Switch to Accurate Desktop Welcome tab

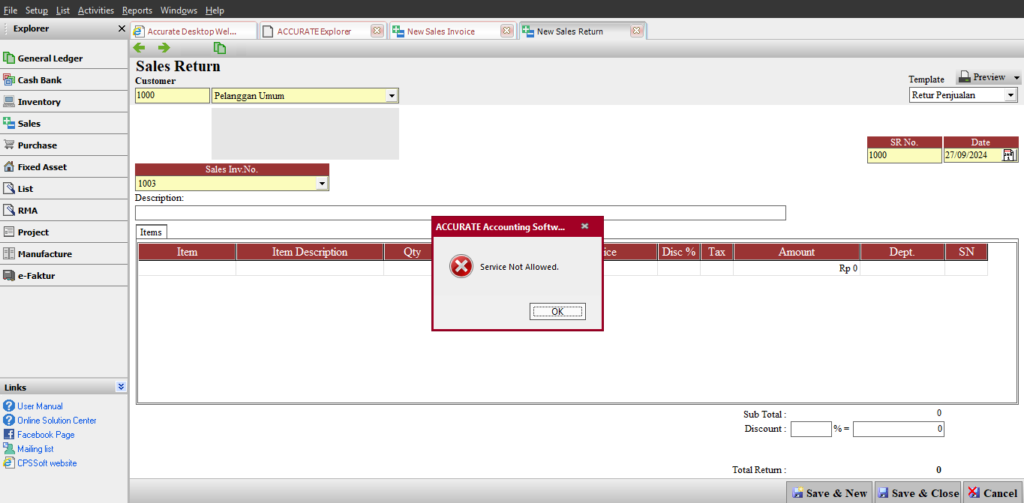193,31
